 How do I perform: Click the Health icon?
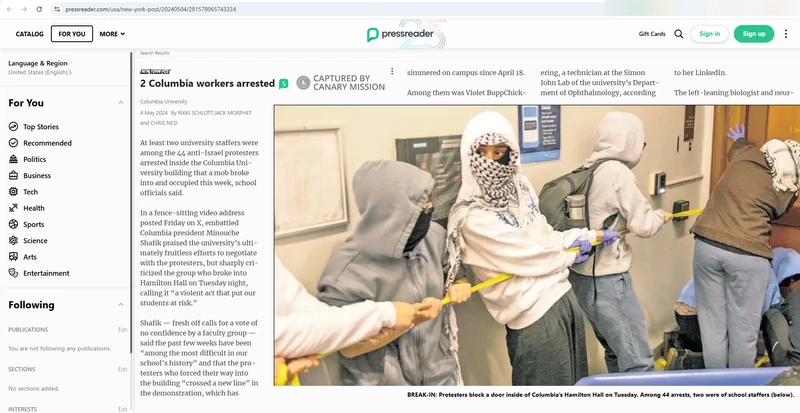tap(13, 208)
